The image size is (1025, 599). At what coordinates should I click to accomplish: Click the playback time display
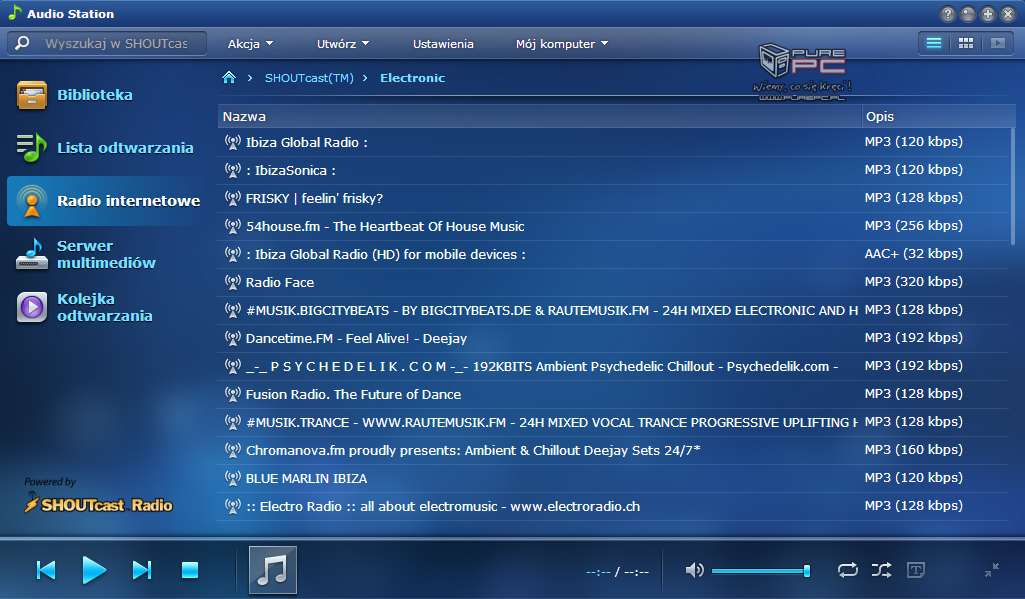618,572
